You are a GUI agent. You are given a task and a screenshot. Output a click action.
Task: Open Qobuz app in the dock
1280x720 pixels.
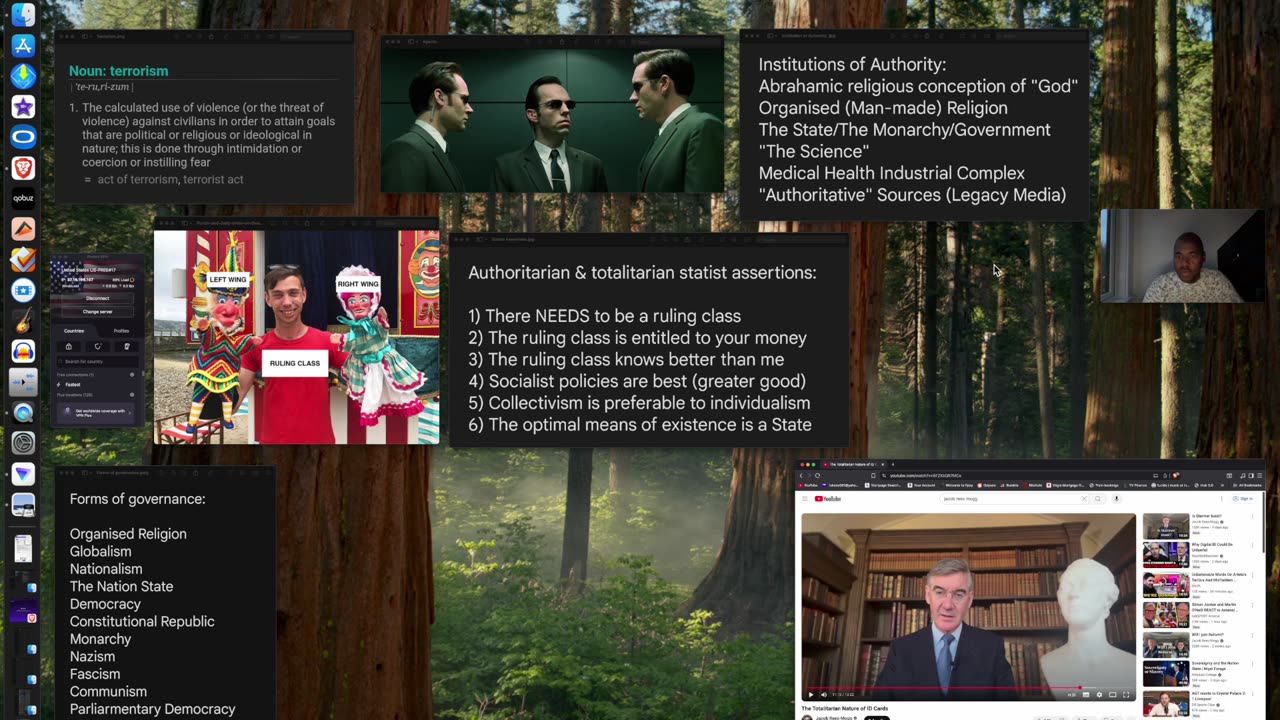click(x=22, y=198)
